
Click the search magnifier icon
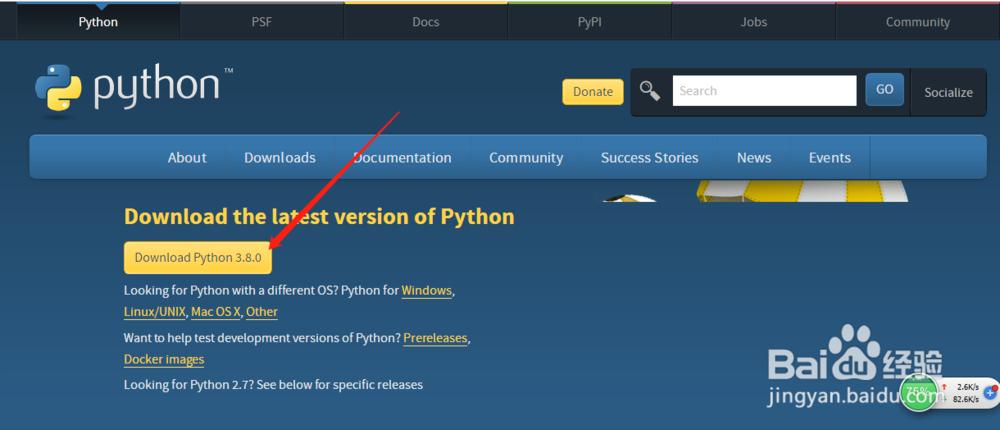pyautogui.click(x=650, y=91)
